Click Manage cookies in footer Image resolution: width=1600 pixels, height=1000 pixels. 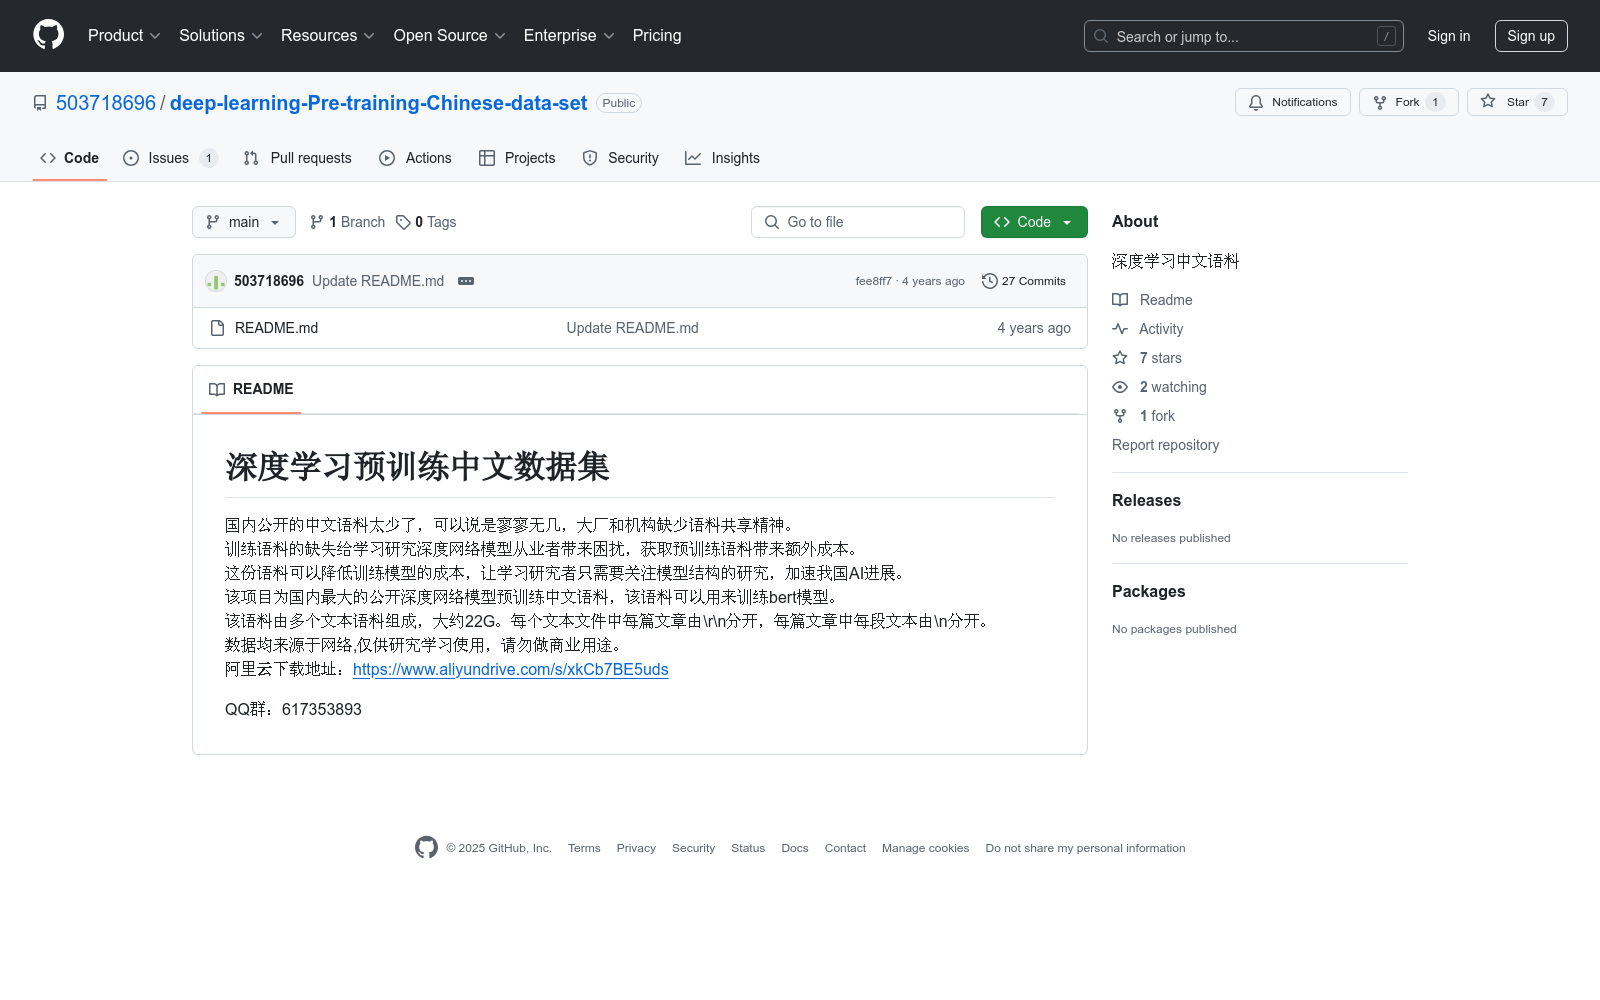point(925,848)
